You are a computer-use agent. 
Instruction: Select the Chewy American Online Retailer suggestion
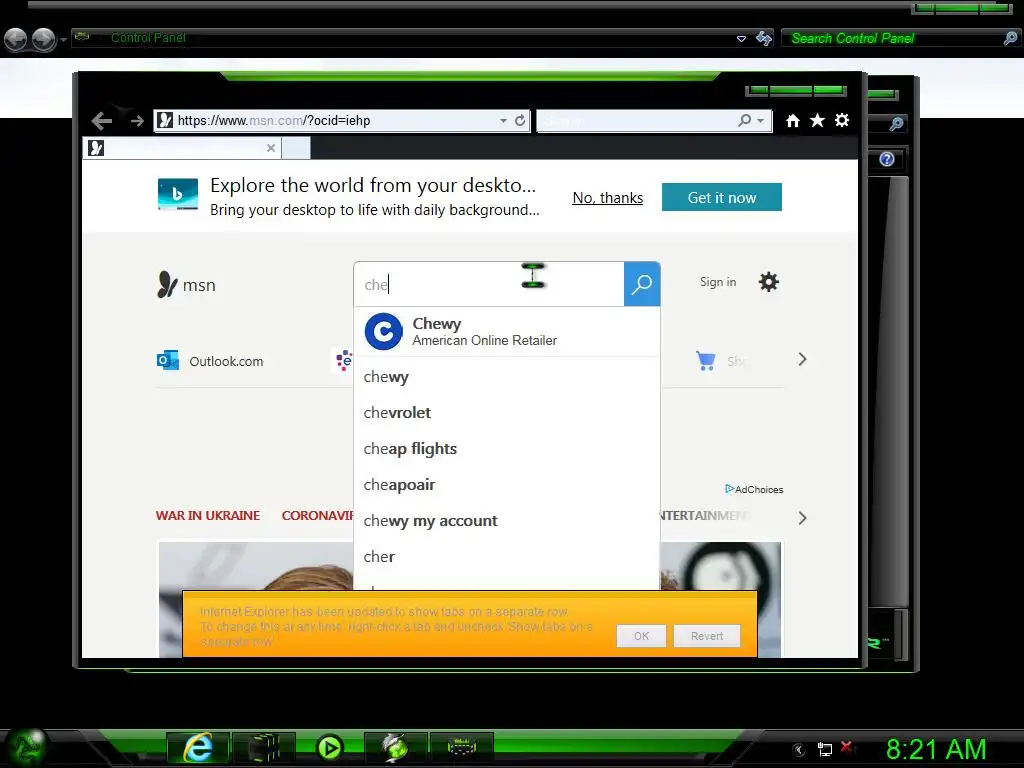pyautogui.click(x=507, y=332)
